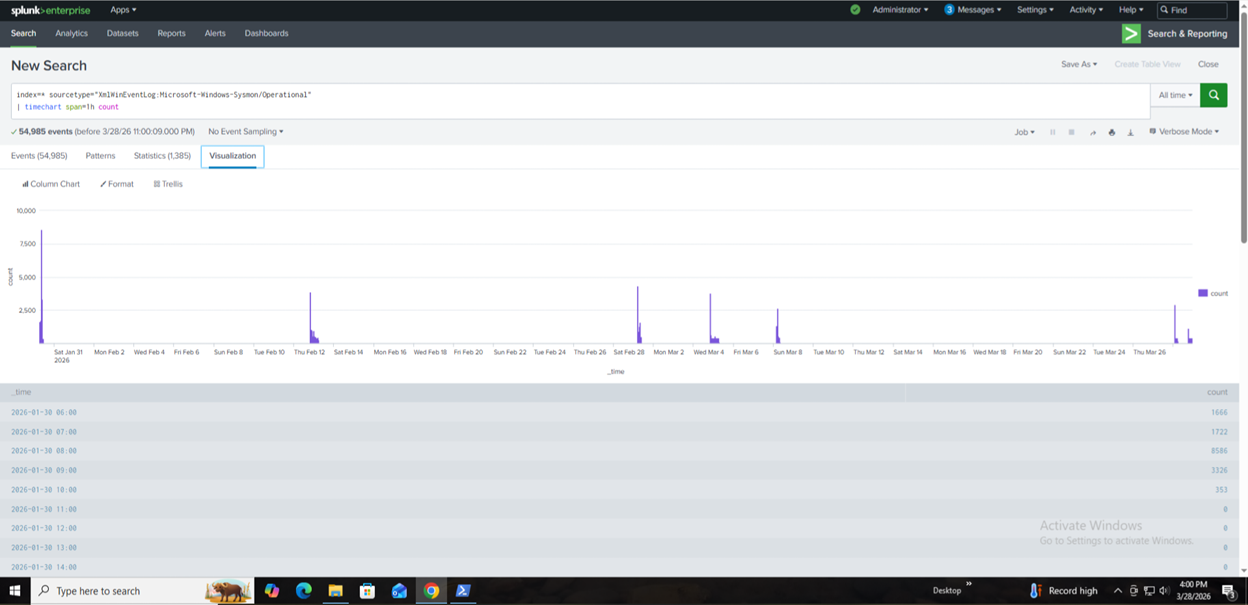This screenshot has width=1248, height=605.
Task: Open the Splunk Search & Reporting app icon
Action: 1131,33
